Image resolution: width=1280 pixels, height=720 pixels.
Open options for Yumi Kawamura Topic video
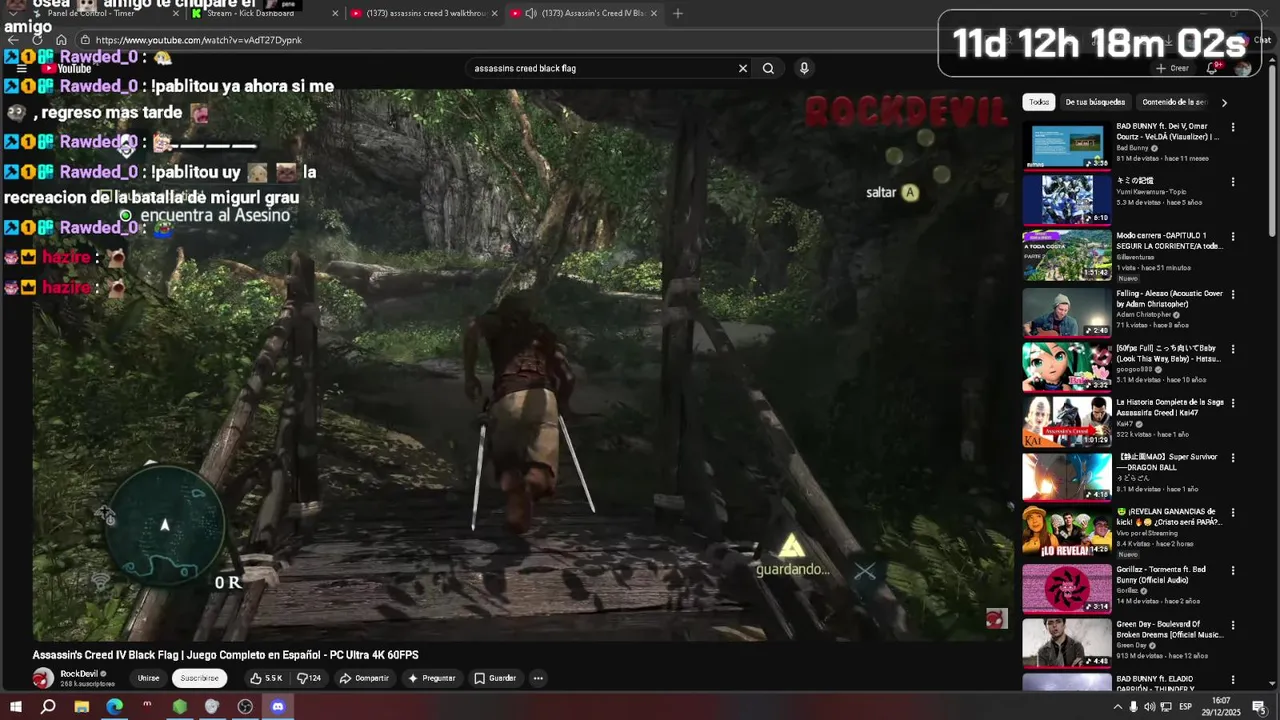click(1233, 182)
